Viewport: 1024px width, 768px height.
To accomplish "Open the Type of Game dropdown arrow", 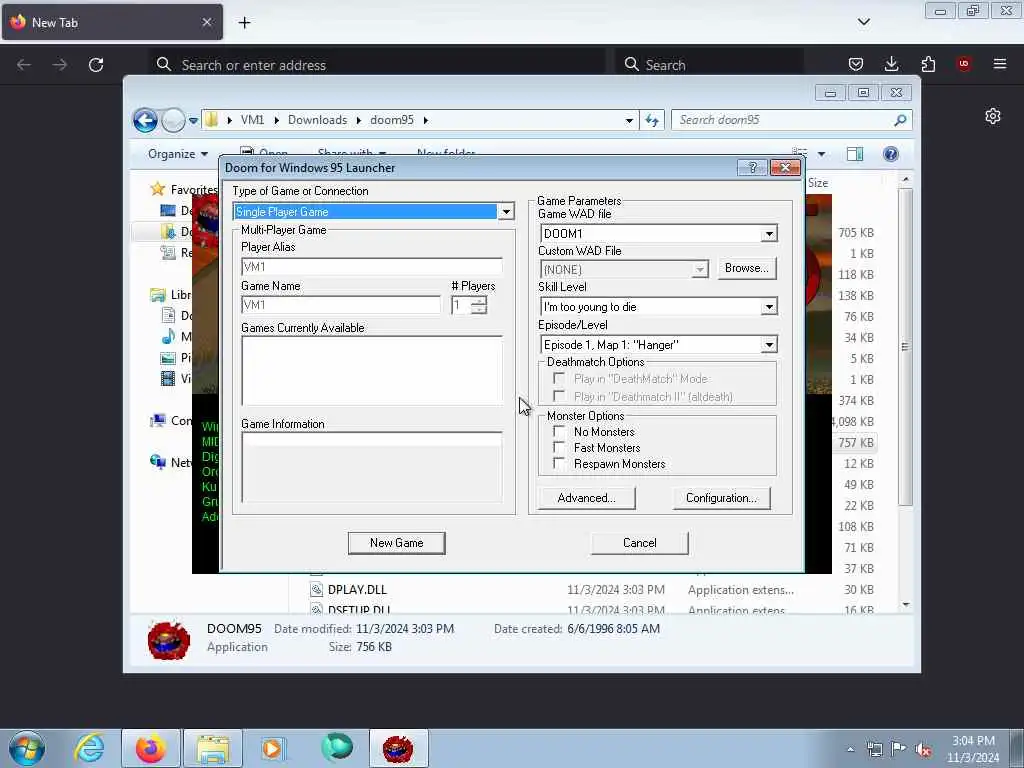I will tap(506, 212).
